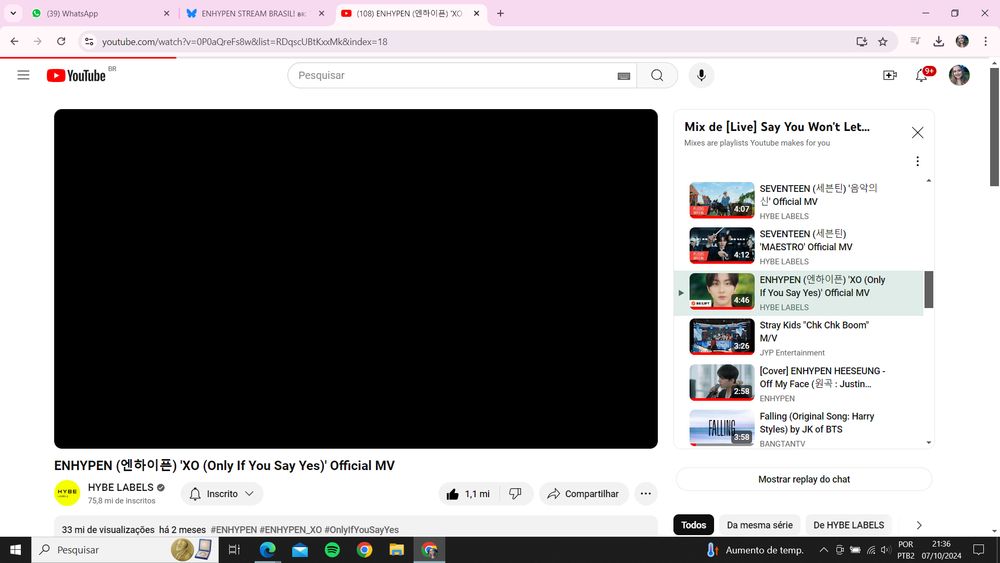Screen dimensions: 1000x563
Task: Play SEVENTEEN 'MAESTRO' Official MV
Action: tap(797, 247)
